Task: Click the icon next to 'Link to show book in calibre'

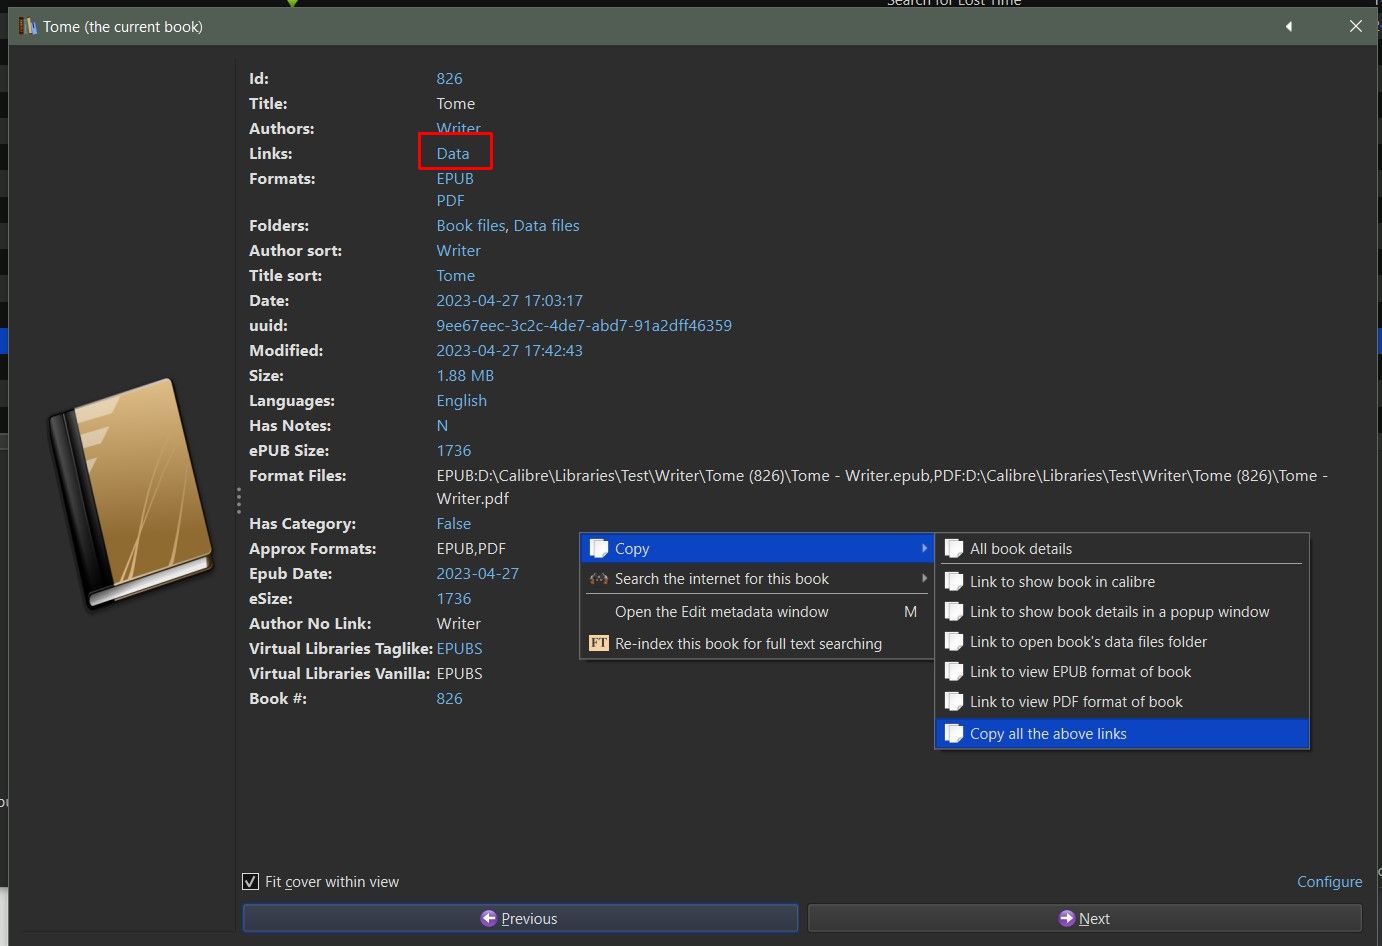Action: click(954, 581)
